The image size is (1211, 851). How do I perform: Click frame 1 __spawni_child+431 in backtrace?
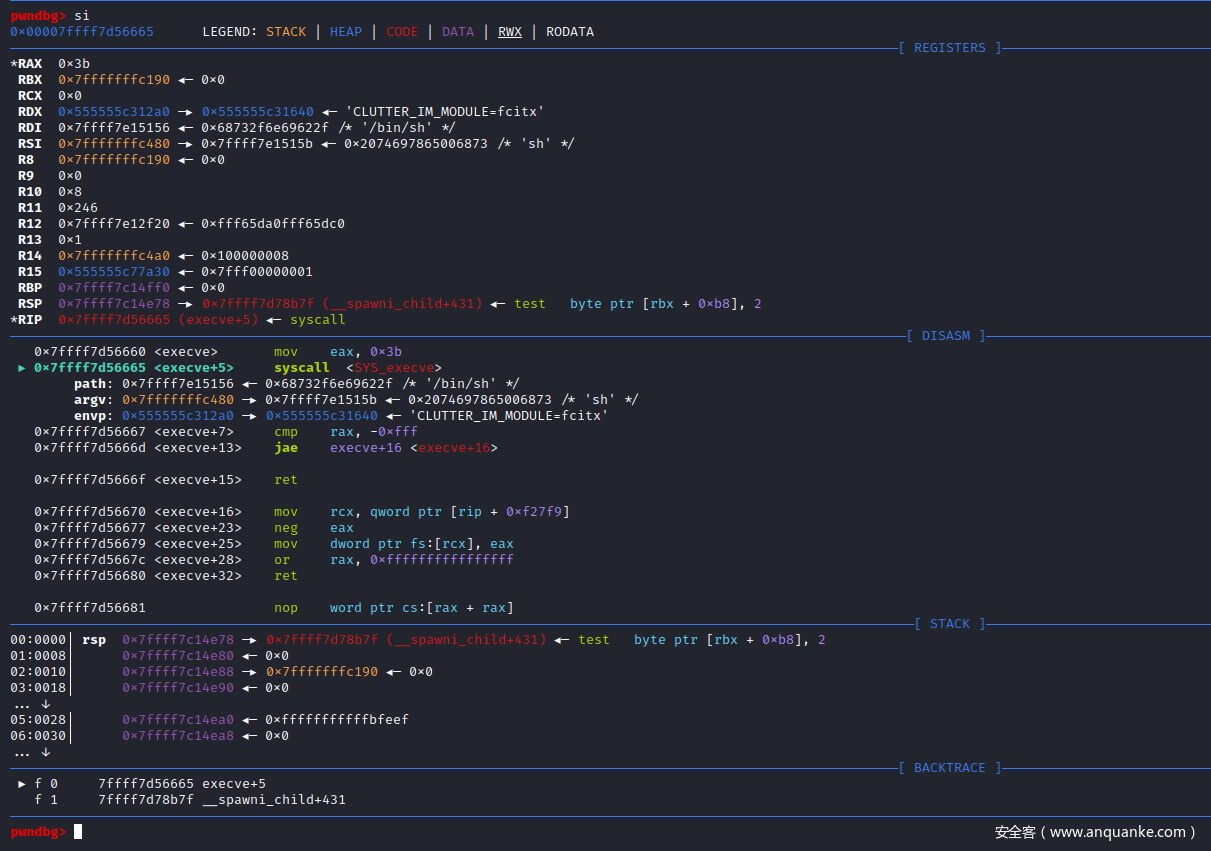click(273, 800)
